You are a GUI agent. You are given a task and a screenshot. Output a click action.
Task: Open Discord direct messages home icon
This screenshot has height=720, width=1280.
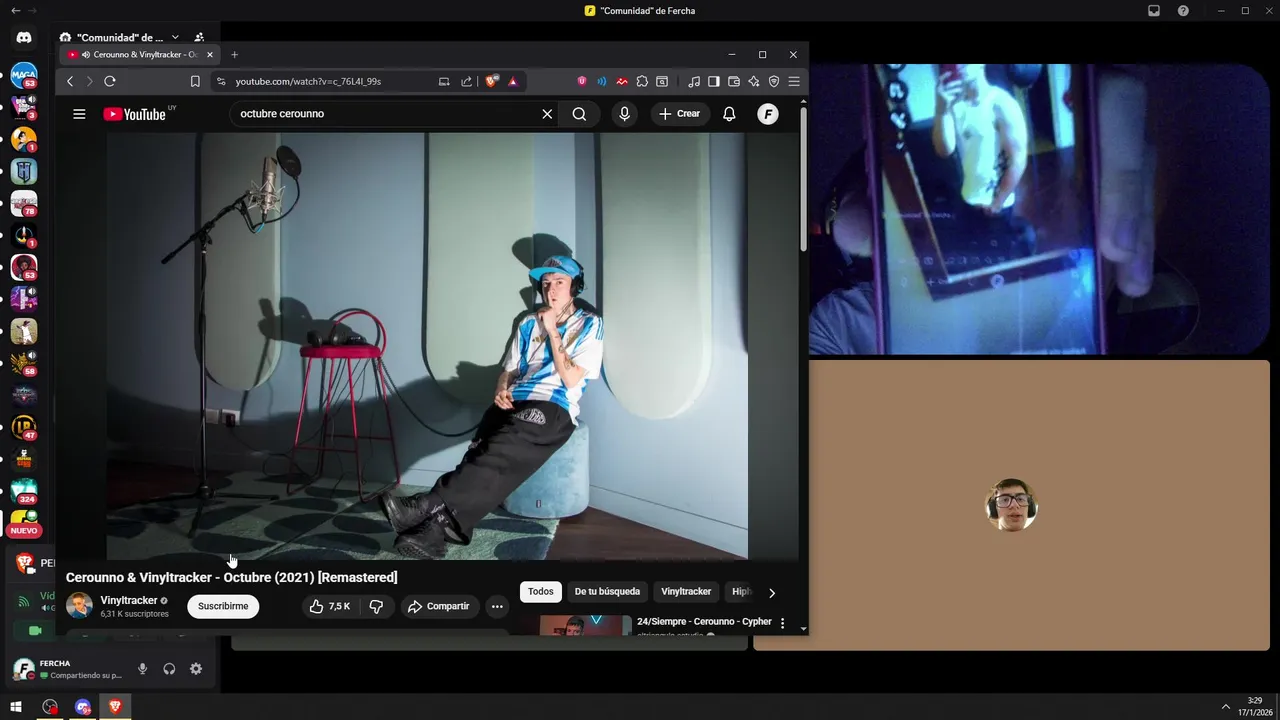point(24,37)
